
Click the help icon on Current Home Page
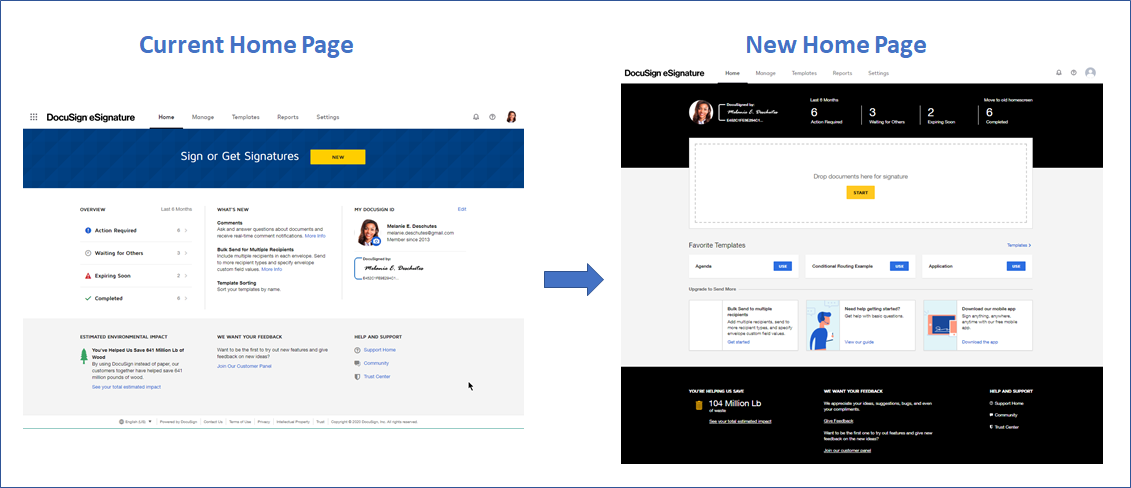pos(493,117)
